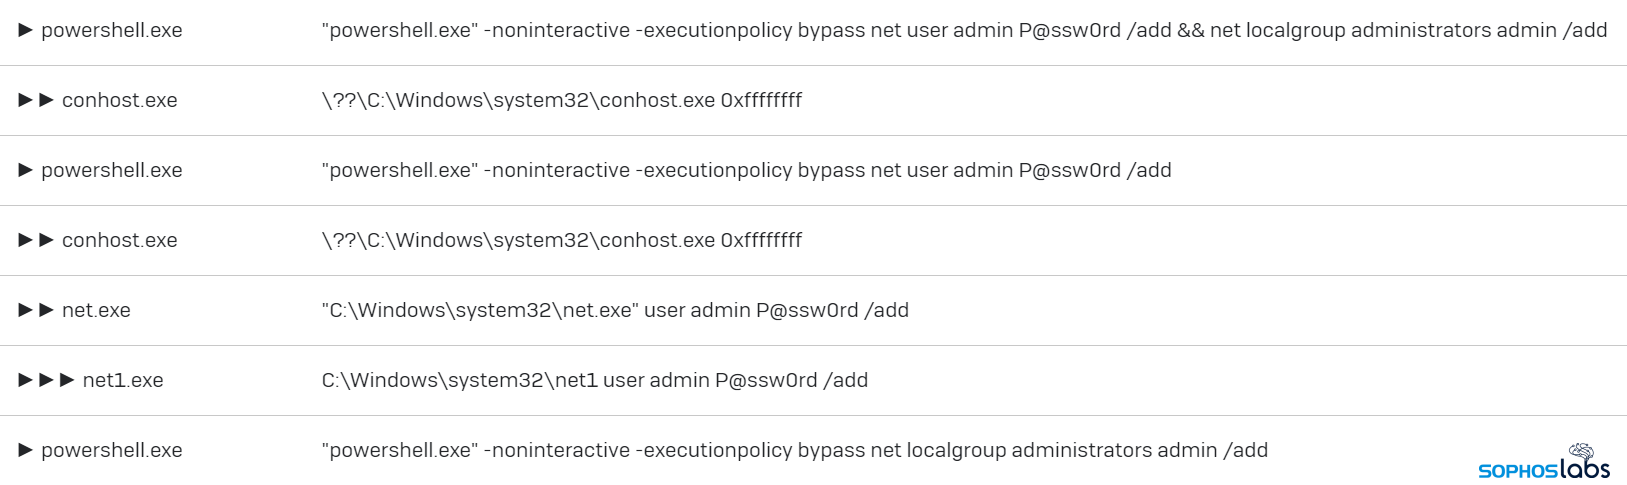The height and width of the screenshot is (485, 1627).
Task: Select the powershell.exe name above the lower conhost.exe
Action: tap(112, 170)
